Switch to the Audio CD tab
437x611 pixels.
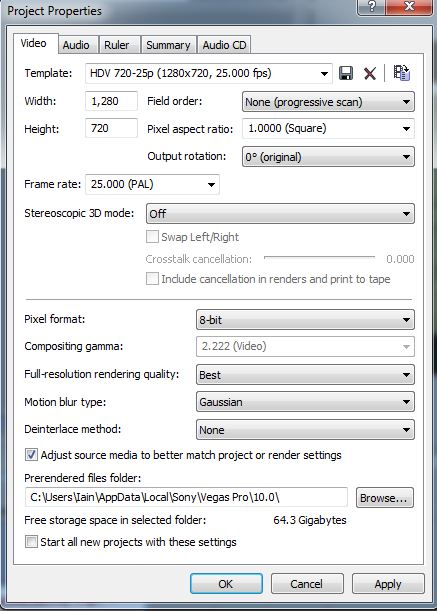pyautogui.click(x=224, y=45)
